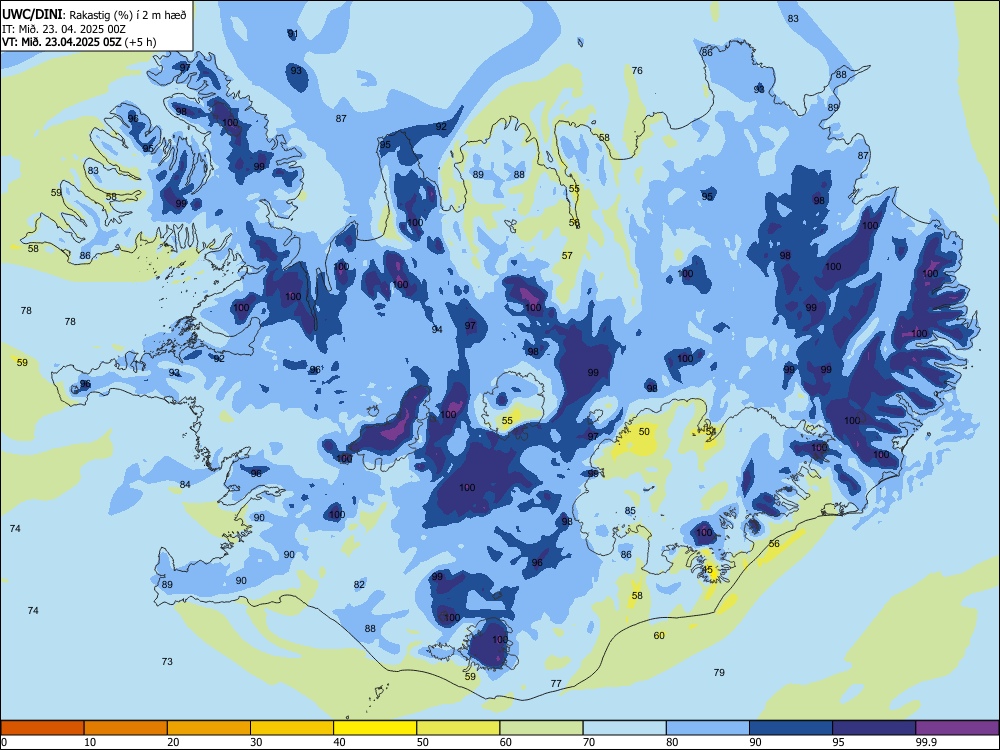Click the 'VT: Mið. 23.04.2025 05Z (+5 h)' line
The width and height of the screenshot is (1000, 750).
coord(79,42)
